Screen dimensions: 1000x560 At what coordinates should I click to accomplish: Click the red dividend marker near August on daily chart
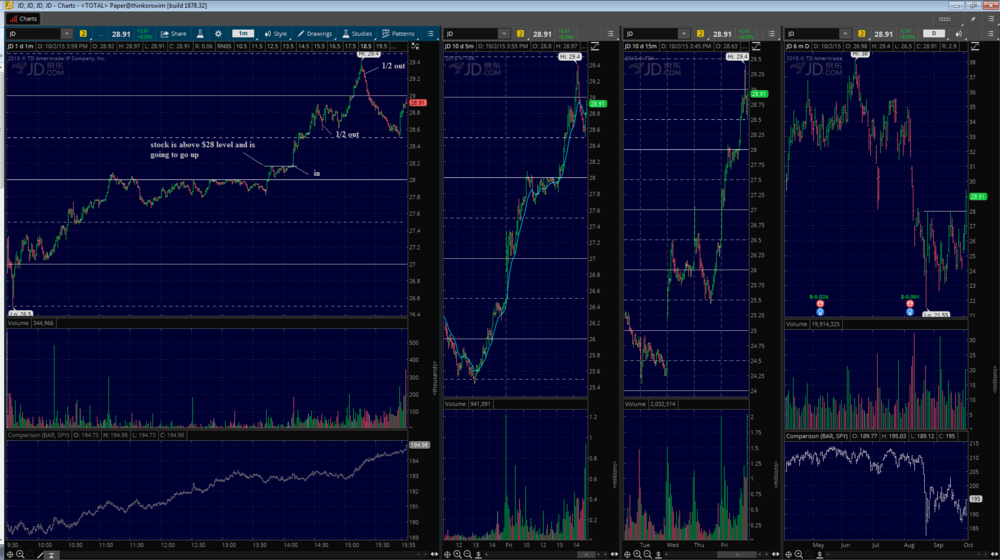[910, 304]
